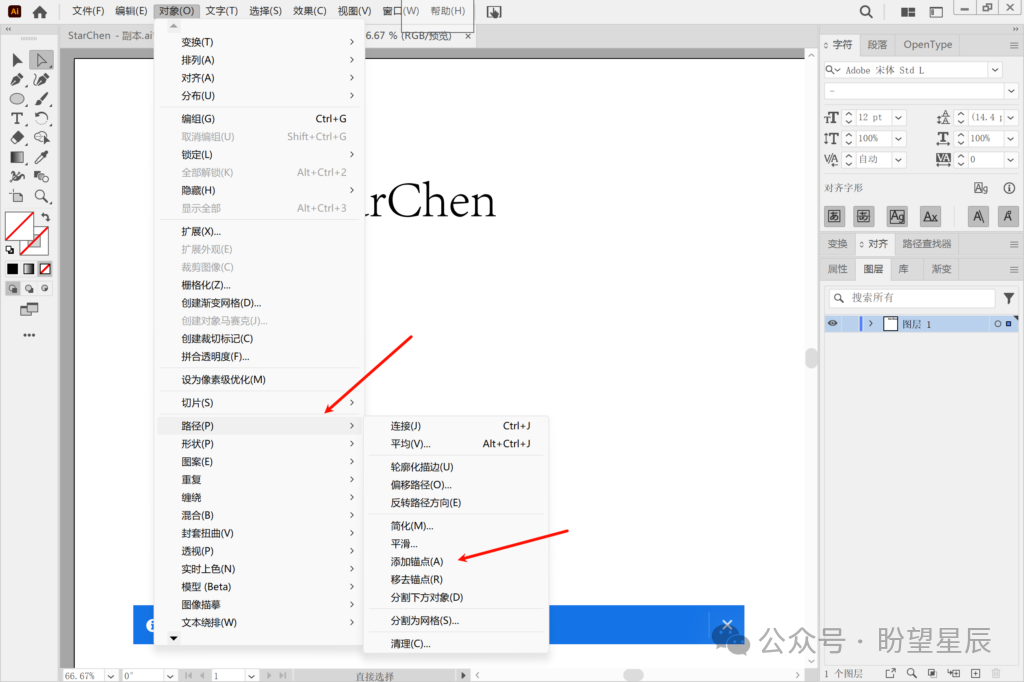Open the 变换(T) submenu
The width and height of the screenshot is (1024, 682).
point(260,42)
